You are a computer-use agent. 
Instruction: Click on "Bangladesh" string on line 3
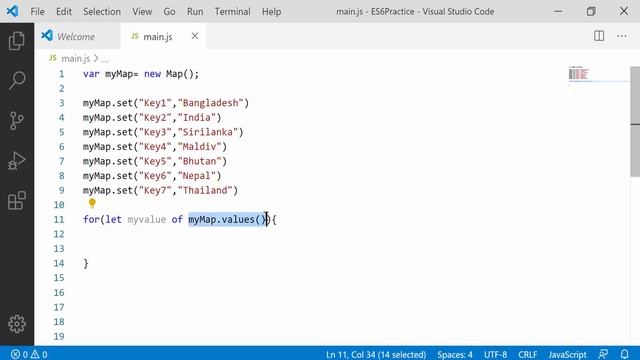point(210,103)
